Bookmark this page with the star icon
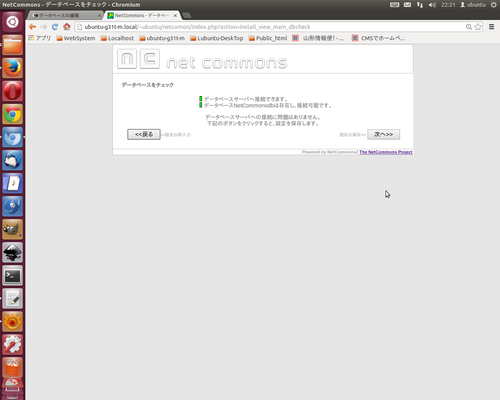 tap(478, 27)
